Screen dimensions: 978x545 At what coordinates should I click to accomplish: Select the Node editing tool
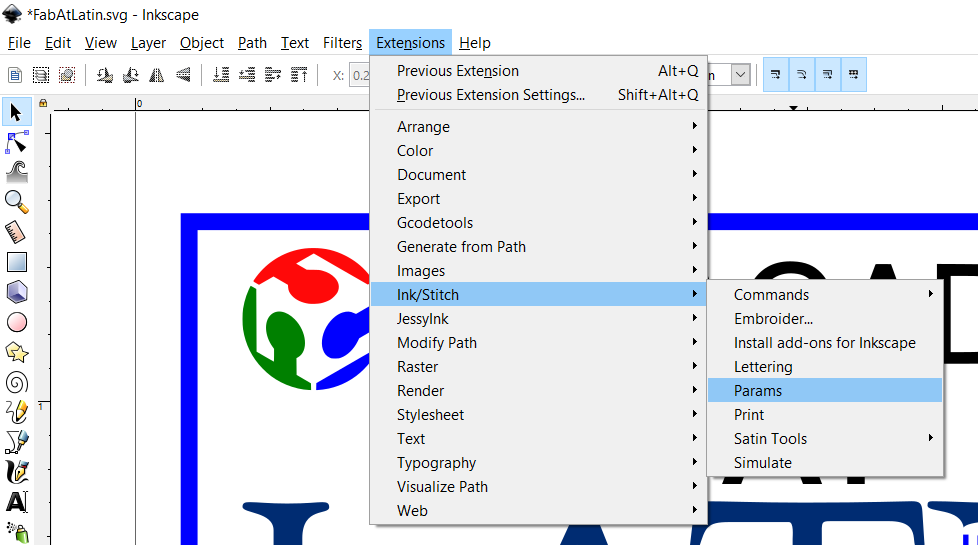(x=16, y=142)
